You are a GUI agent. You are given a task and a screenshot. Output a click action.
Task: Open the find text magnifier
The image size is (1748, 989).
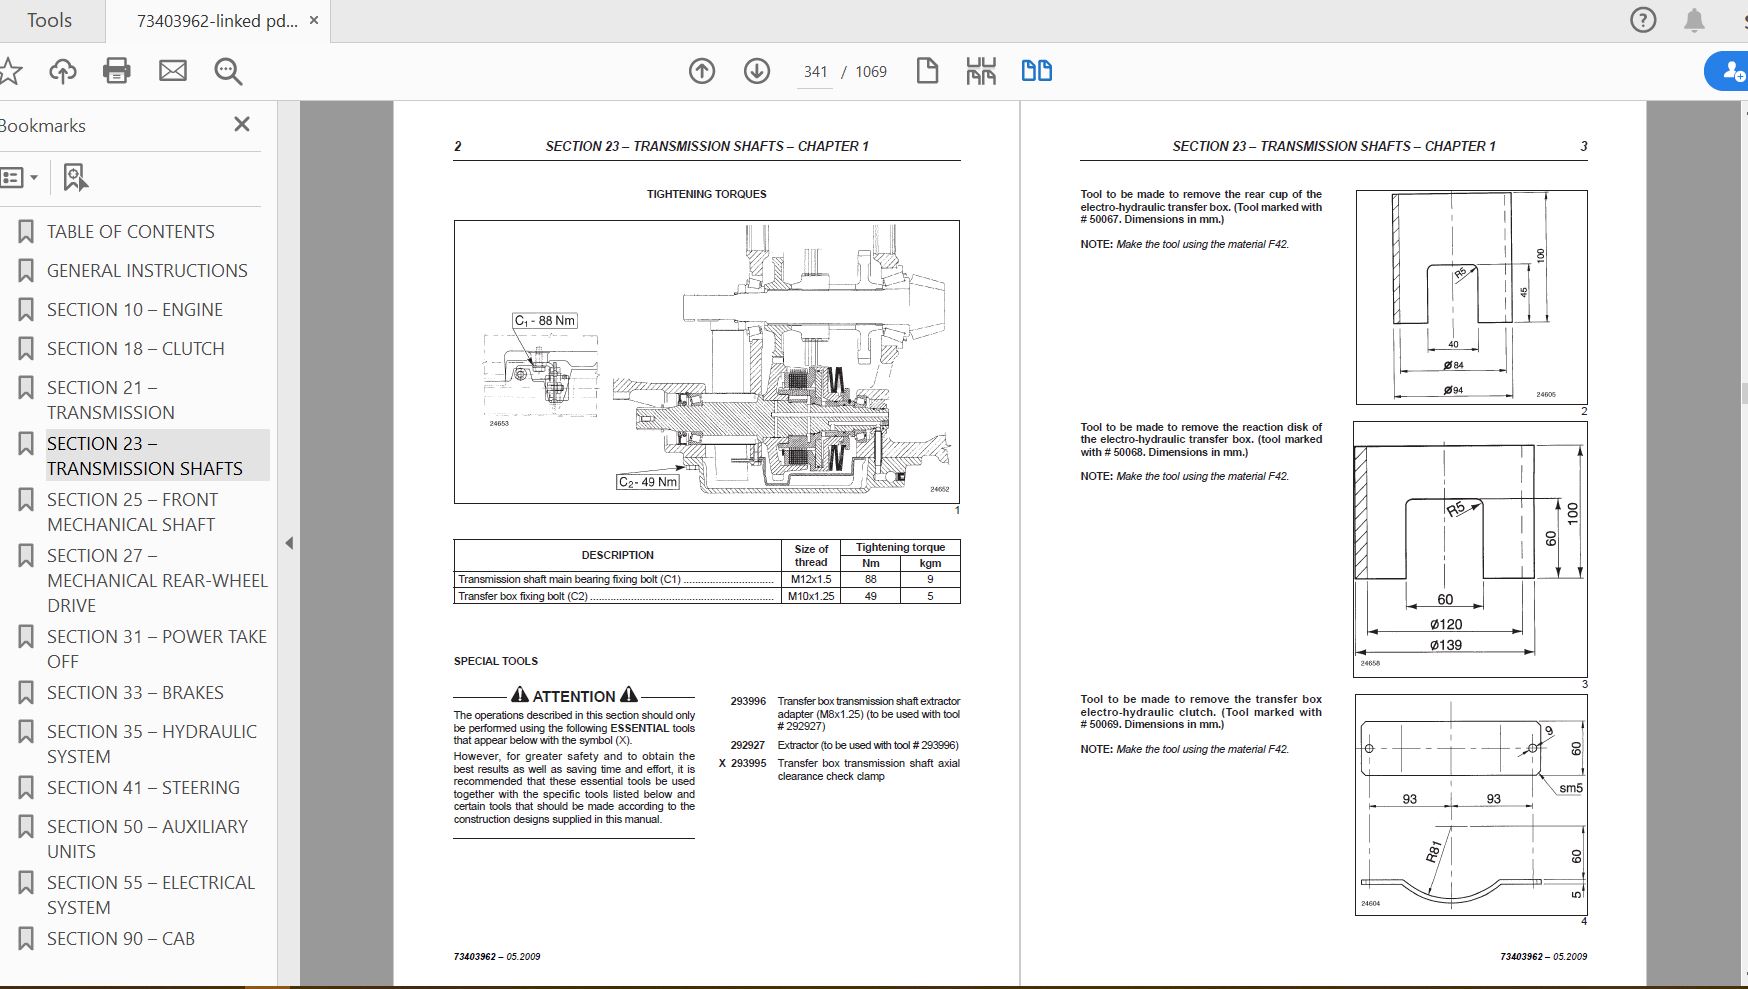(228, 71)
